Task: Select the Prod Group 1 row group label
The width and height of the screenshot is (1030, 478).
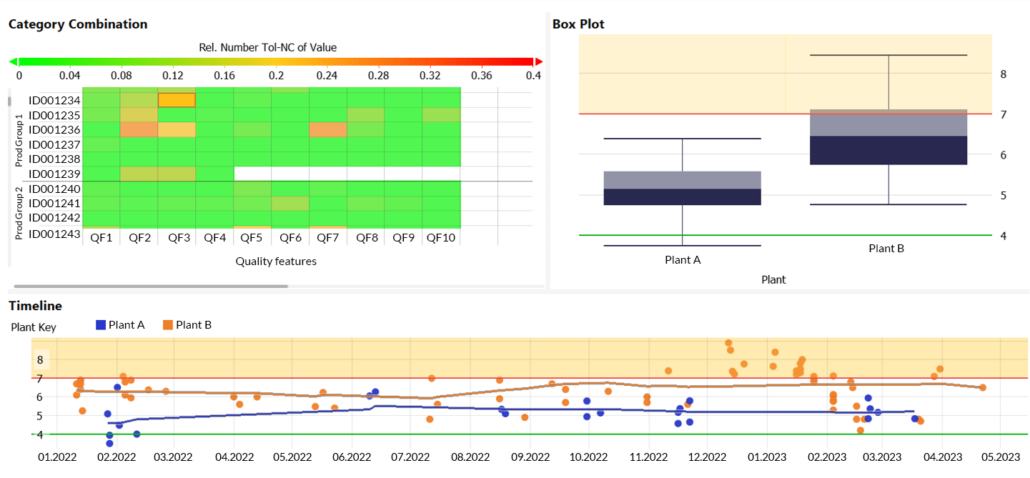Action: point(17,135)
